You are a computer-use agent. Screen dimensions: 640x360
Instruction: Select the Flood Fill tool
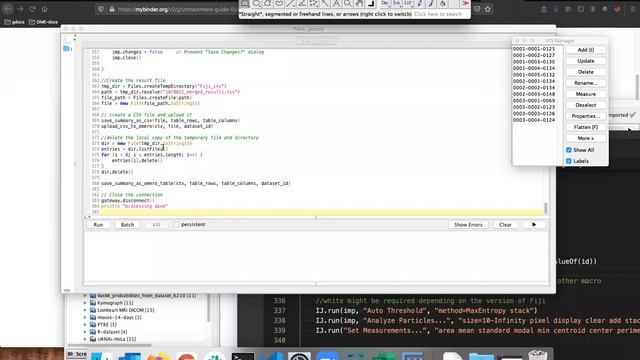pos(442,4)
